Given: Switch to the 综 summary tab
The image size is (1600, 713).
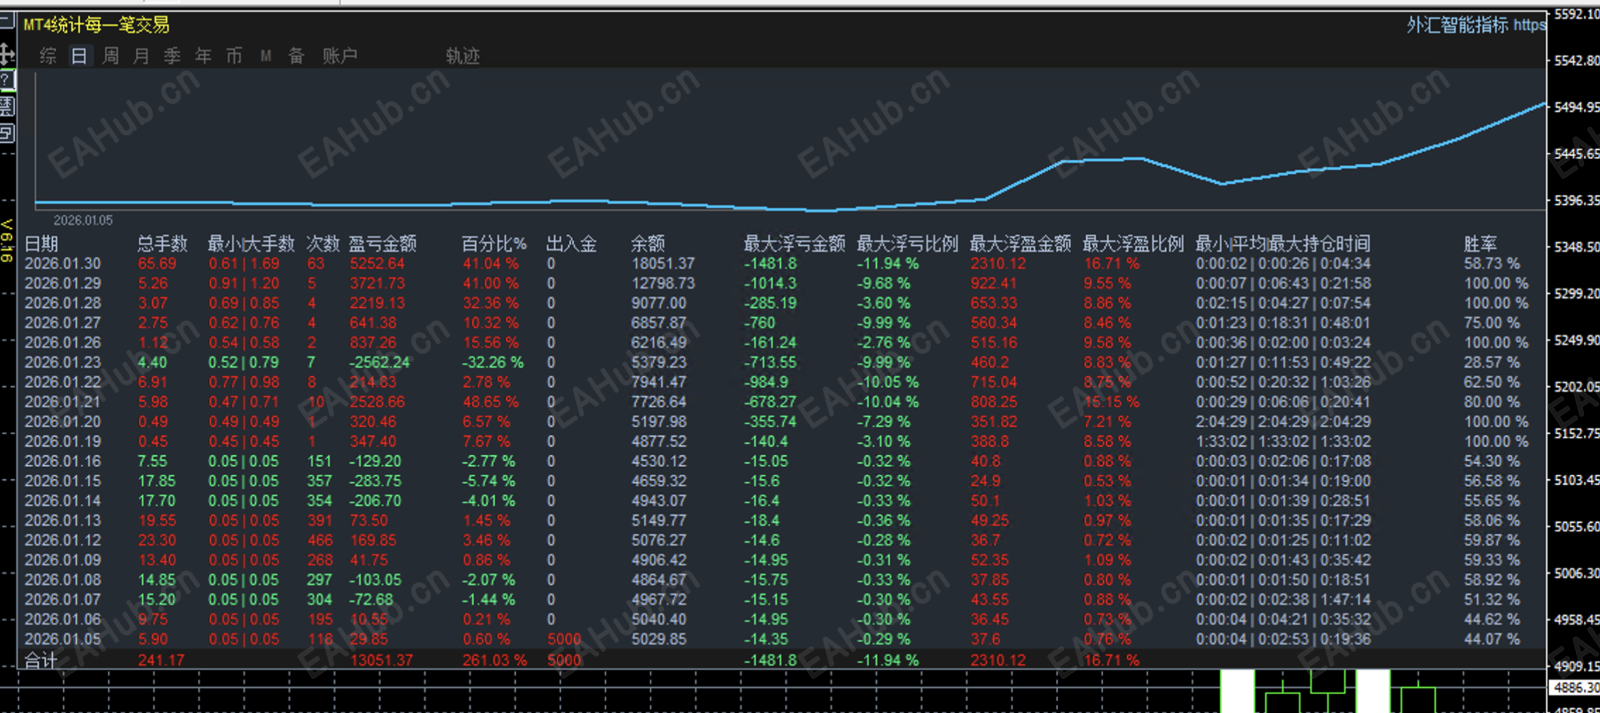Looking at the screenshot, I should tap(48, 56).
